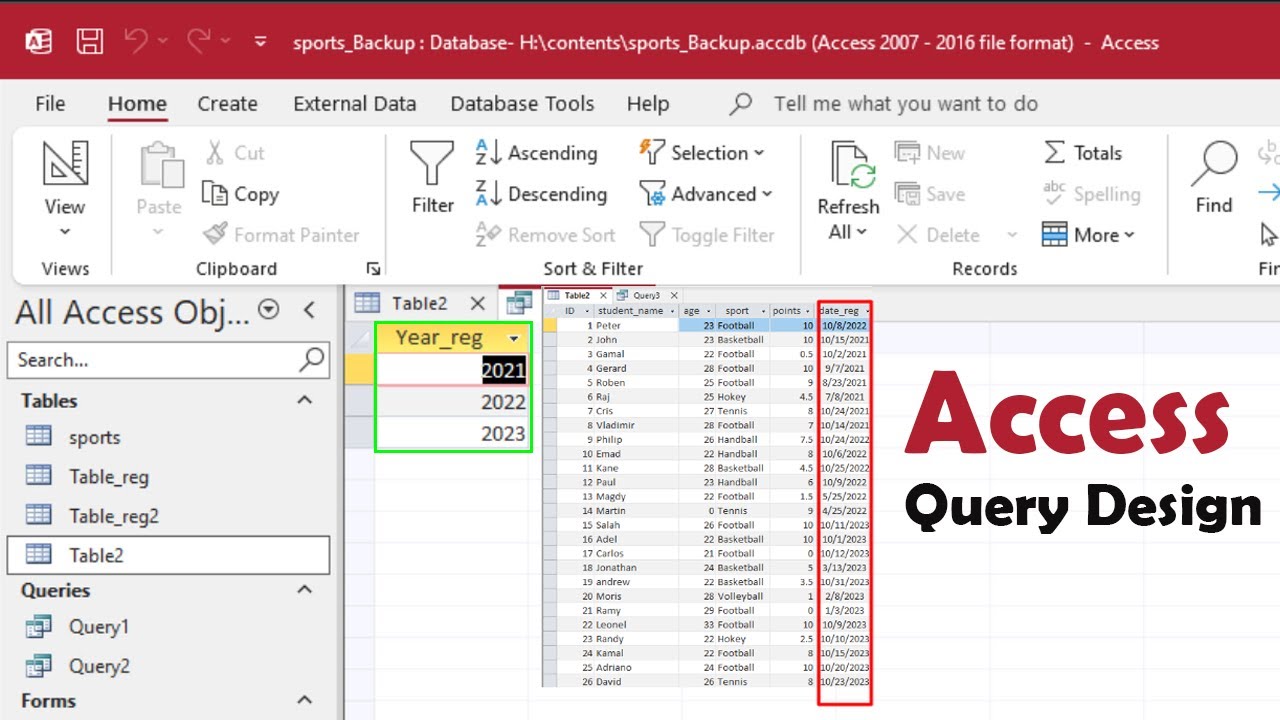Click the Spelling check button
1280x720 pixels.
coord(1091,194)
